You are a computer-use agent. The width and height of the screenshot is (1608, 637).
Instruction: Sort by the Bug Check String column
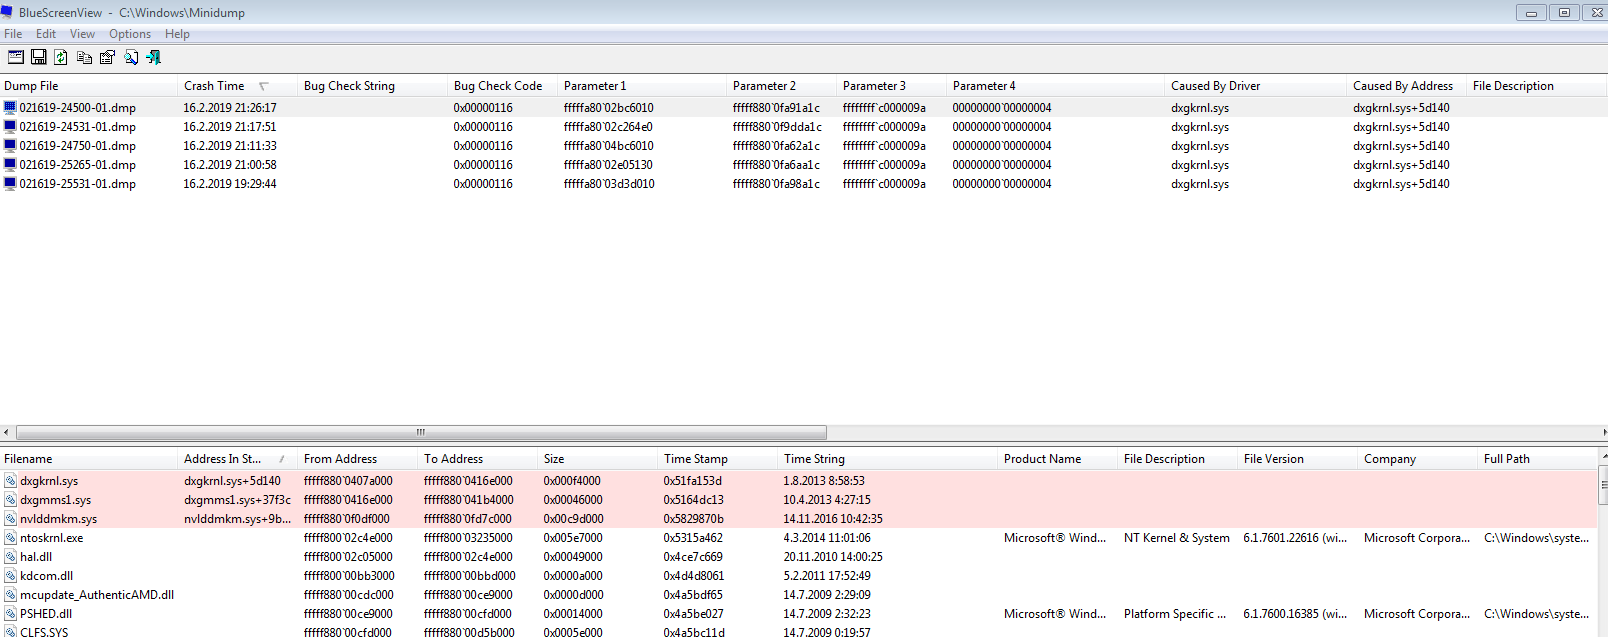373,86
